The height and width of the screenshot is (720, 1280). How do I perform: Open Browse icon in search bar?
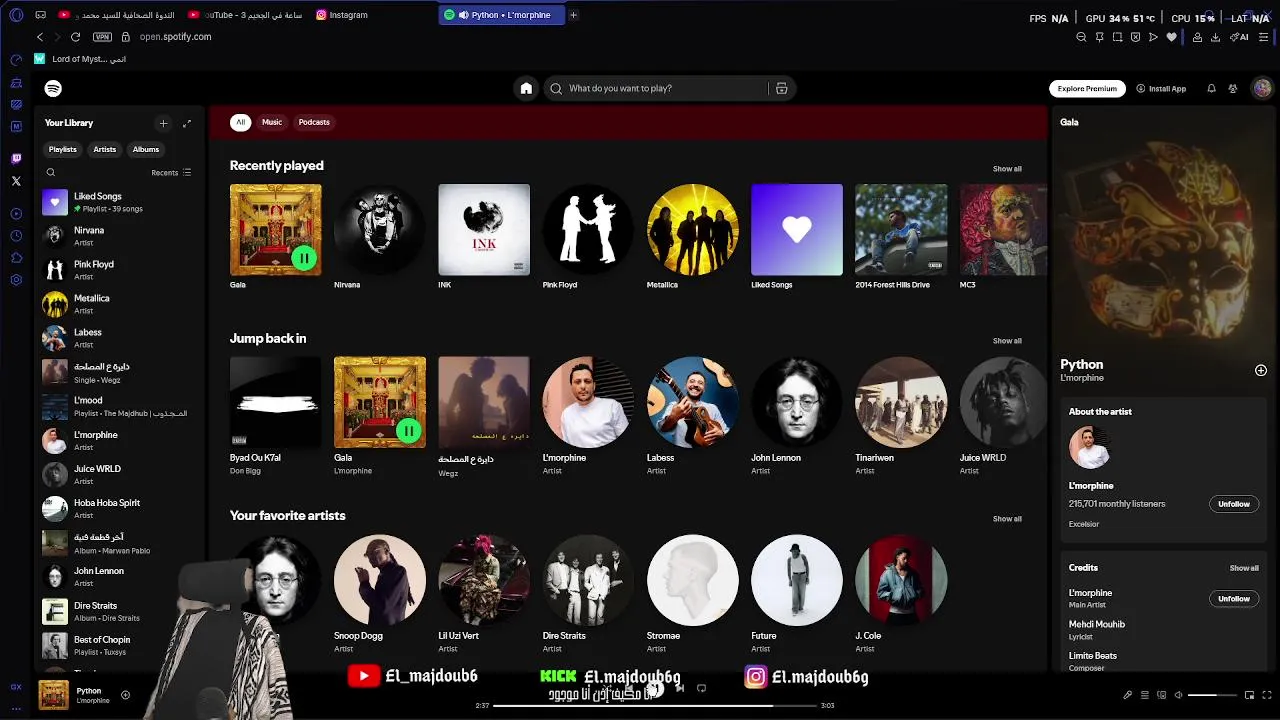782,88
